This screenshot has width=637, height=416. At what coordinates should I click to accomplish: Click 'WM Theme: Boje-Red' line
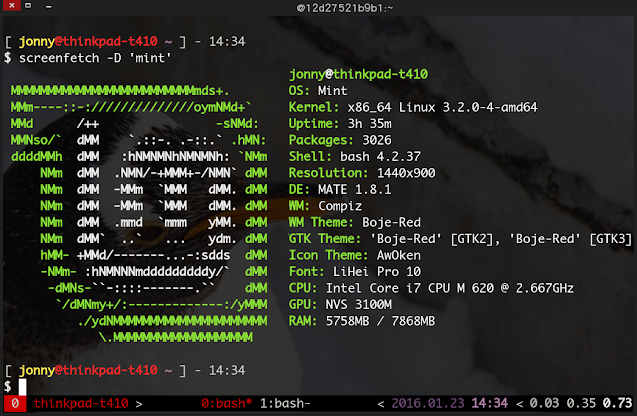(x=355, y=222)
